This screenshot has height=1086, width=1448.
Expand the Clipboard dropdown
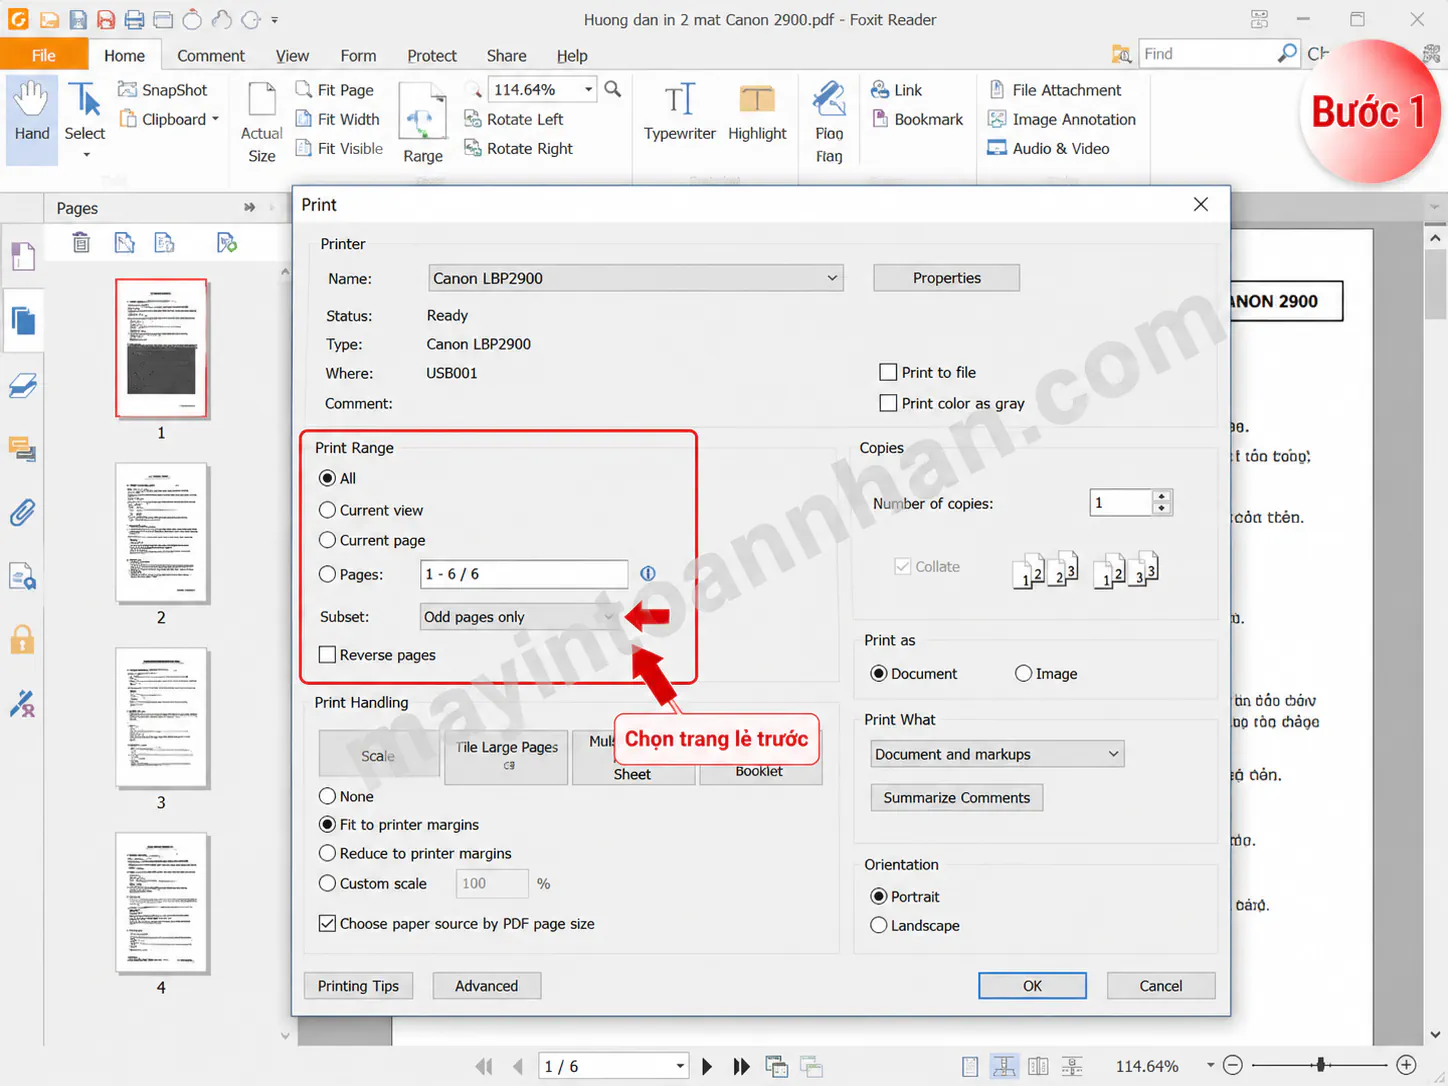tap(215, 119)
